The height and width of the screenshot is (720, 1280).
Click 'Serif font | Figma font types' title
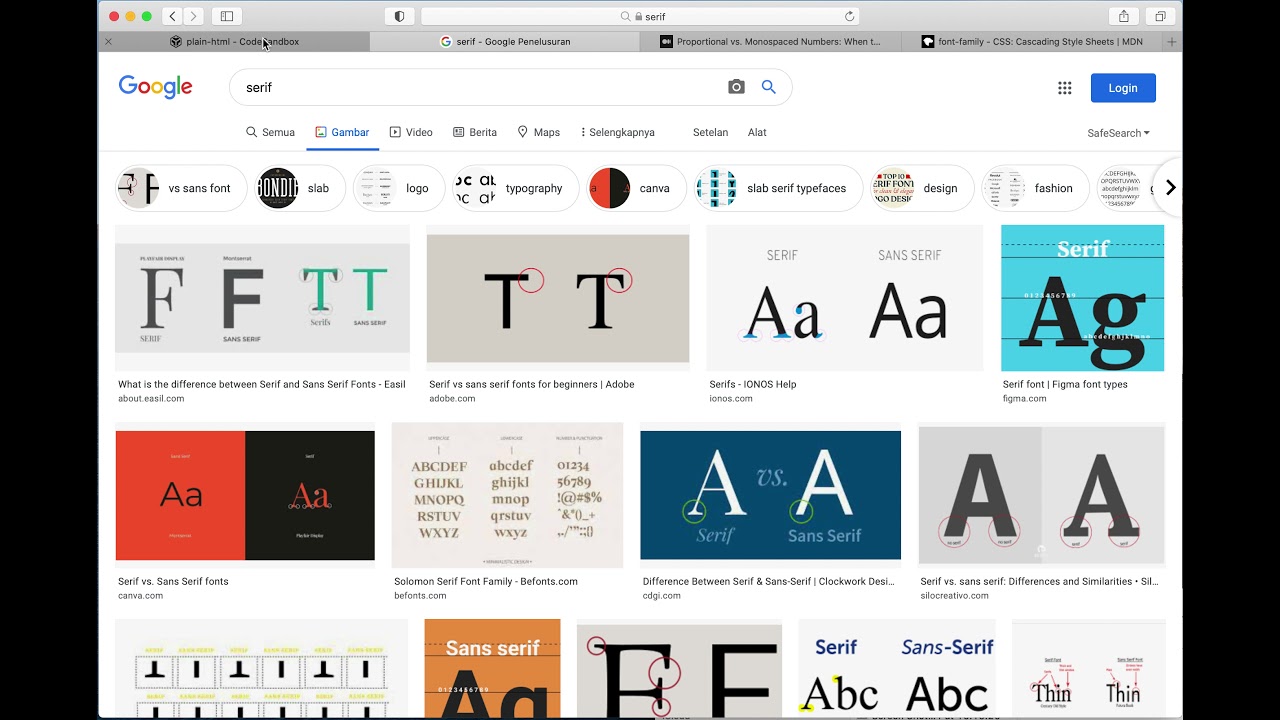(1065, 384)
